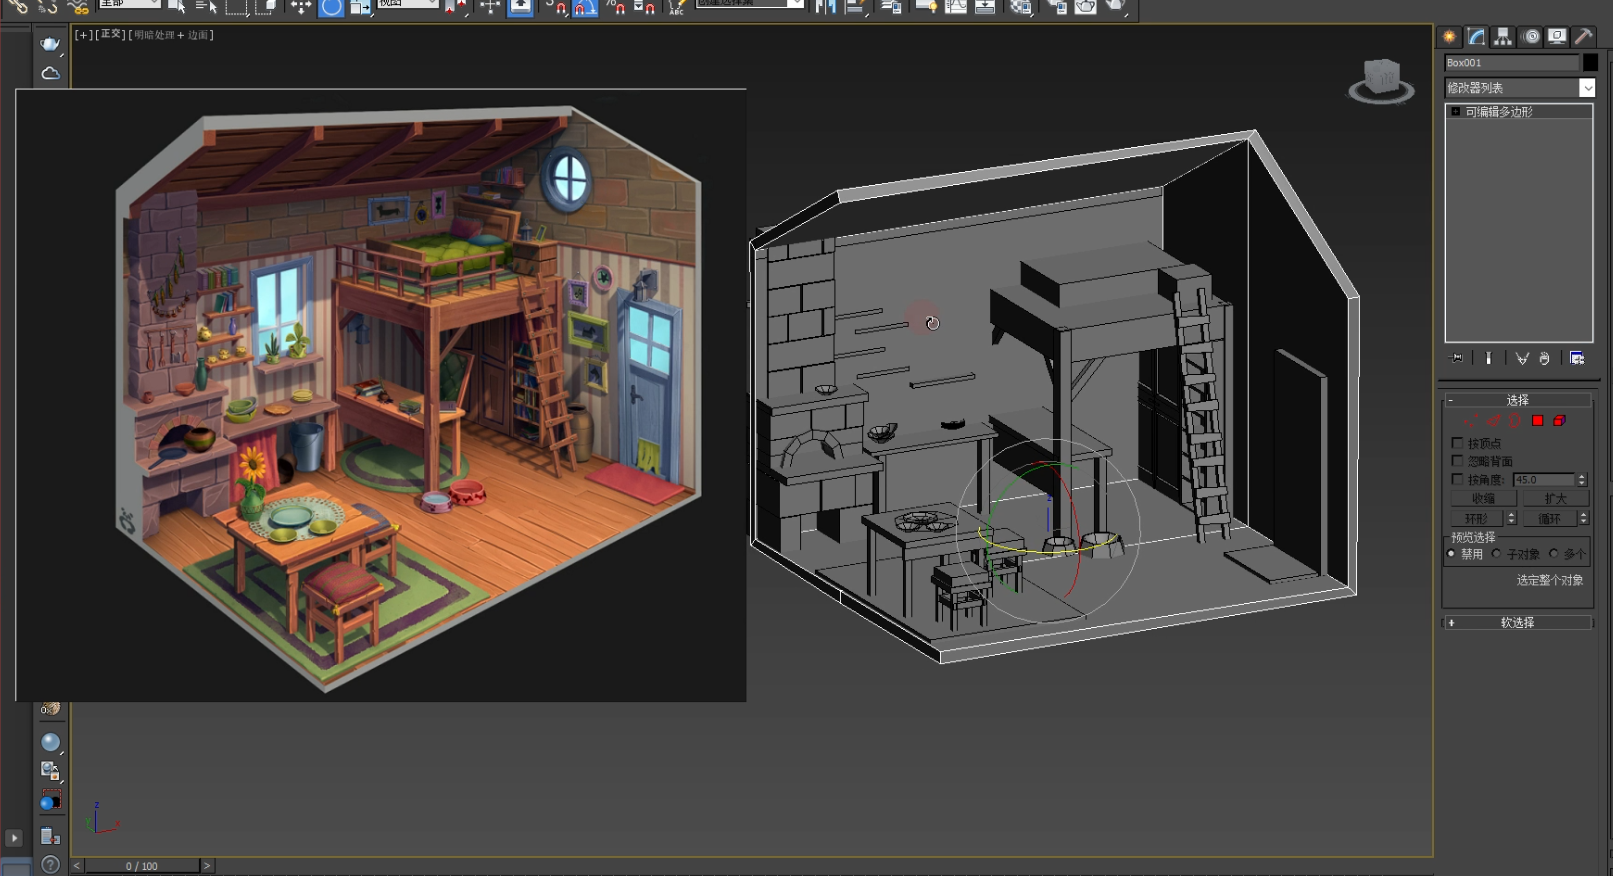Open the Display command panel tab

click(1557, 37)
